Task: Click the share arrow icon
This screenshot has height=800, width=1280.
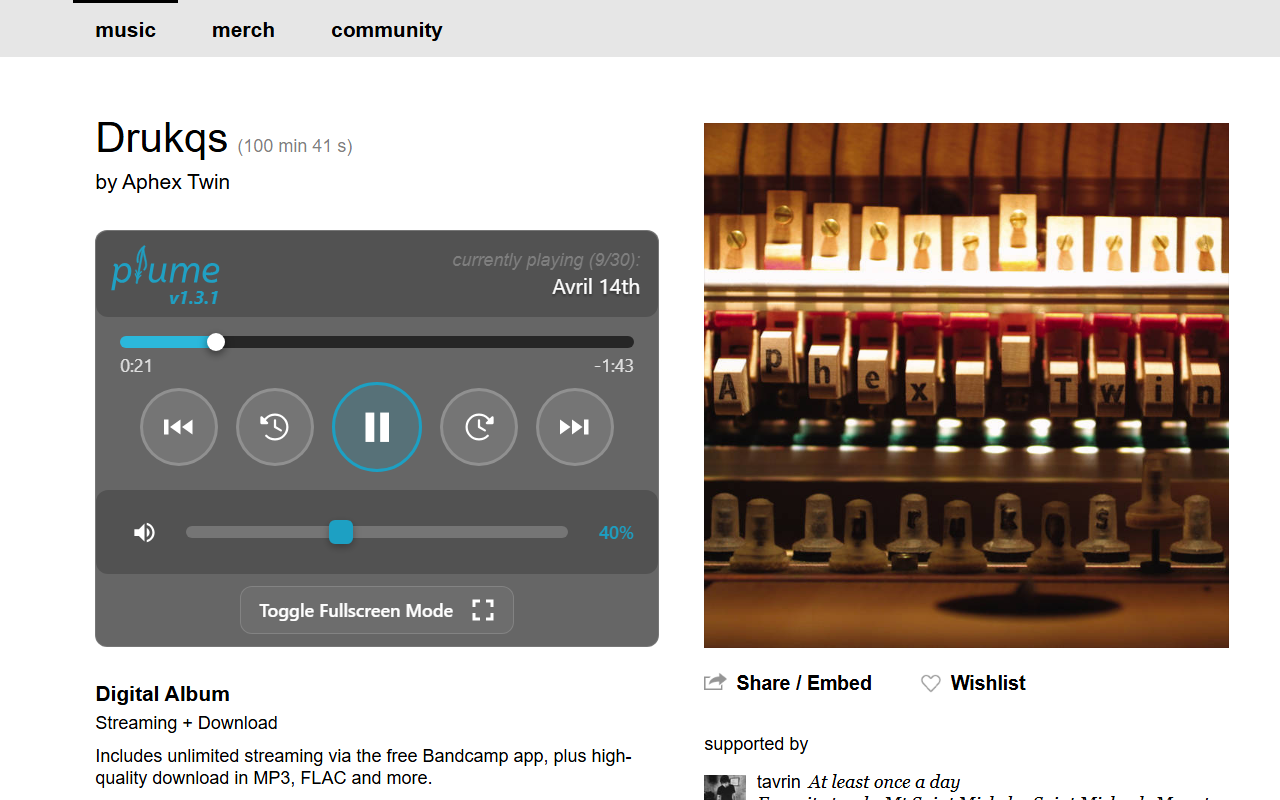Action: [715, 682]
